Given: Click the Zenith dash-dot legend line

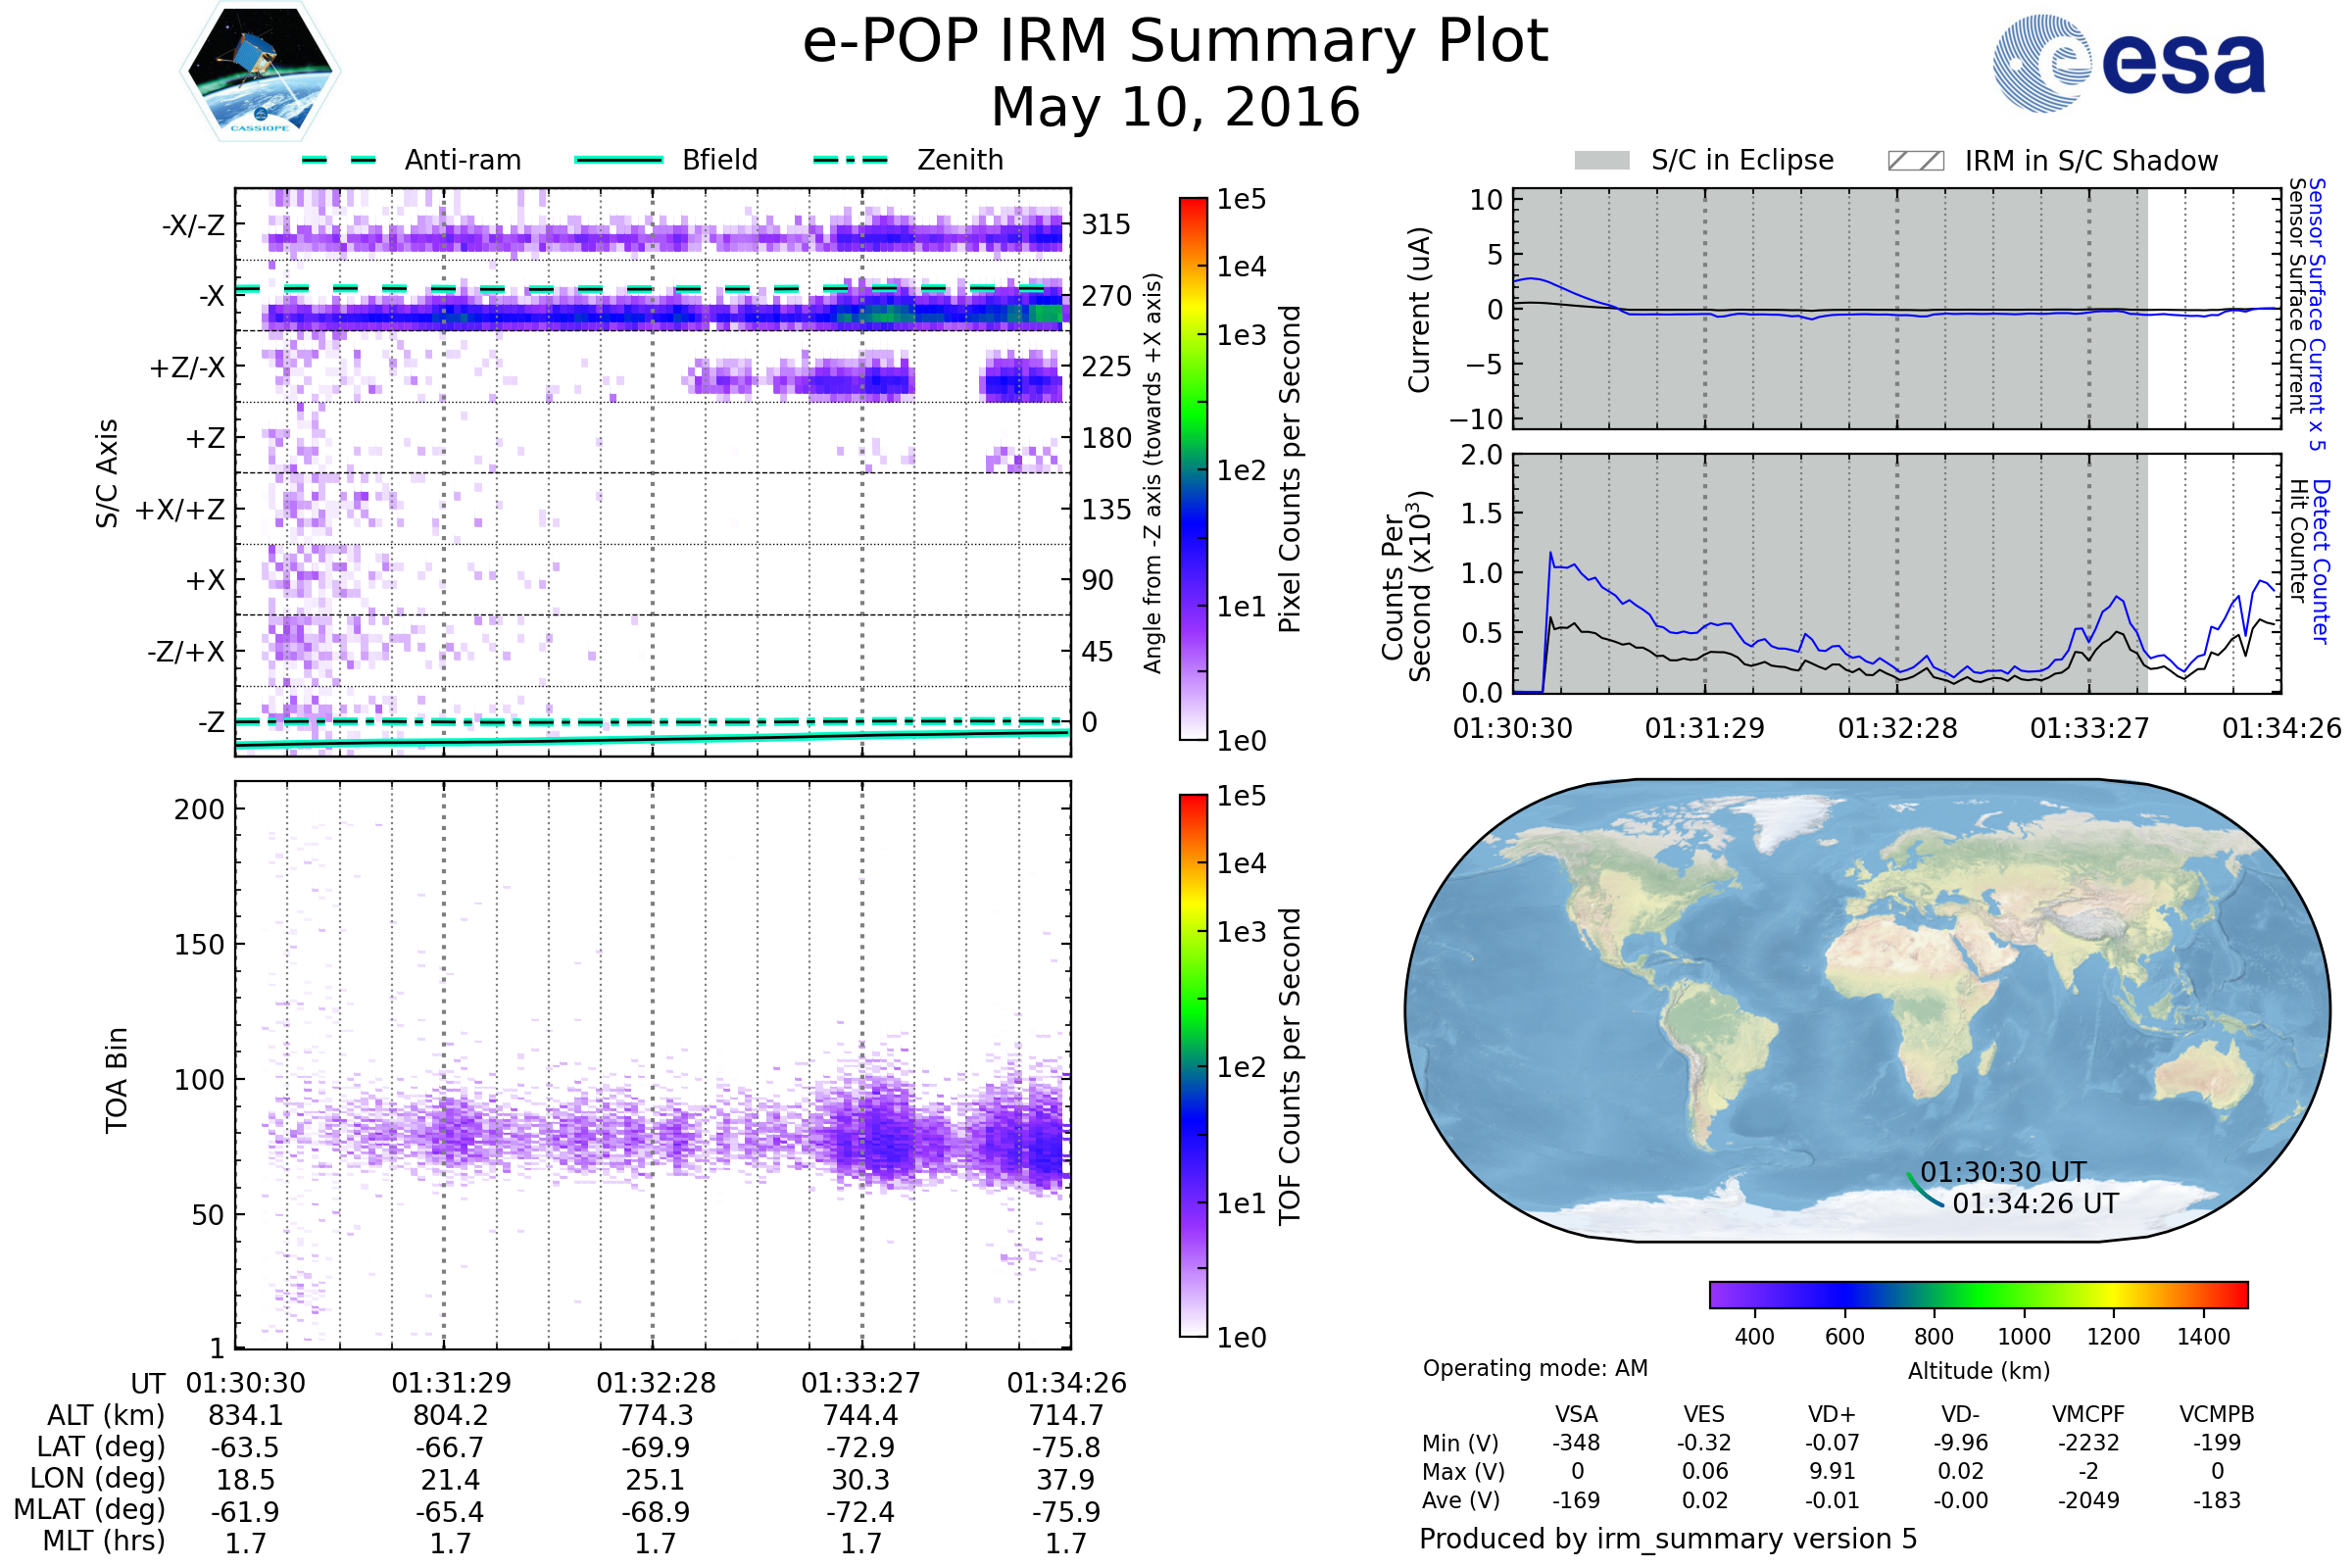Looking at the screenshot, I should click(850, 160).
